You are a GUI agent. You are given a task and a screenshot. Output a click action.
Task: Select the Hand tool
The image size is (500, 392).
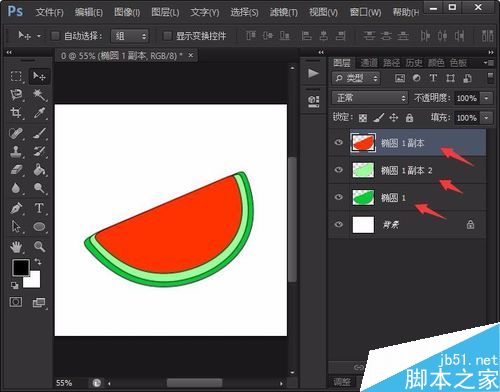tap(16, 247)
